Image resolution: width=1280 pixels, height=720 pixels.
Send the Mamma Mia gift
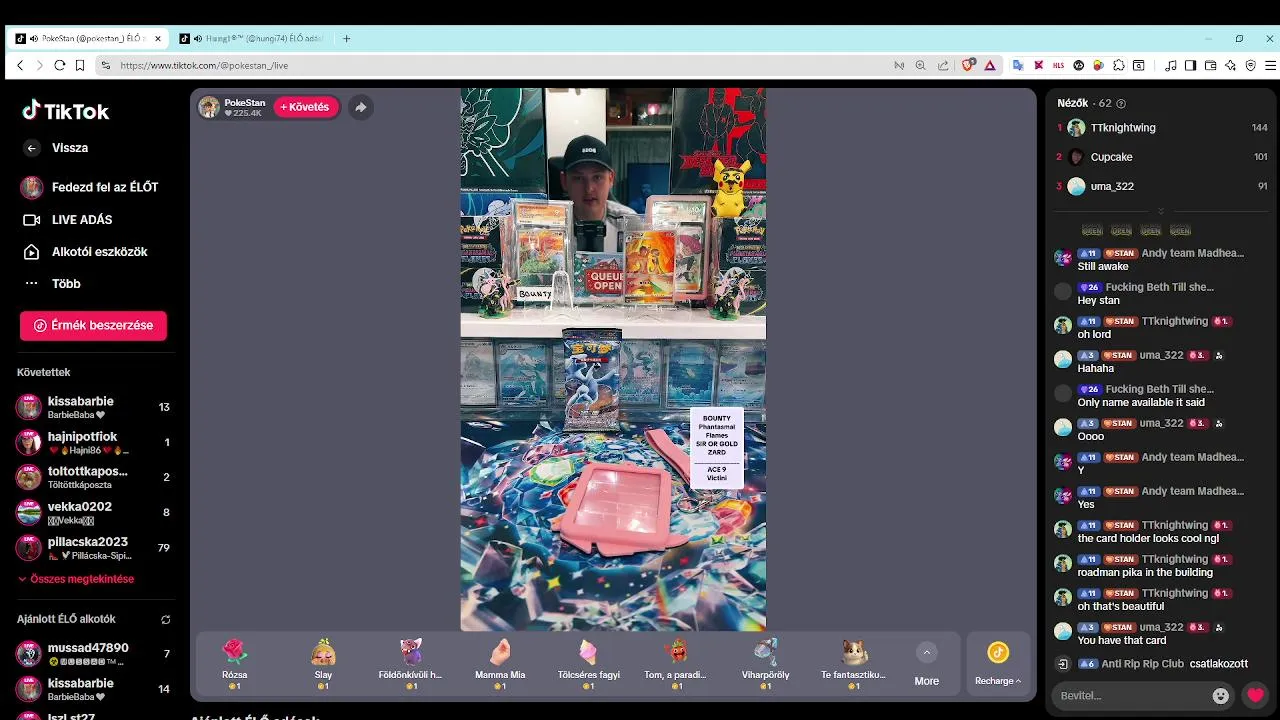[500, 663]
